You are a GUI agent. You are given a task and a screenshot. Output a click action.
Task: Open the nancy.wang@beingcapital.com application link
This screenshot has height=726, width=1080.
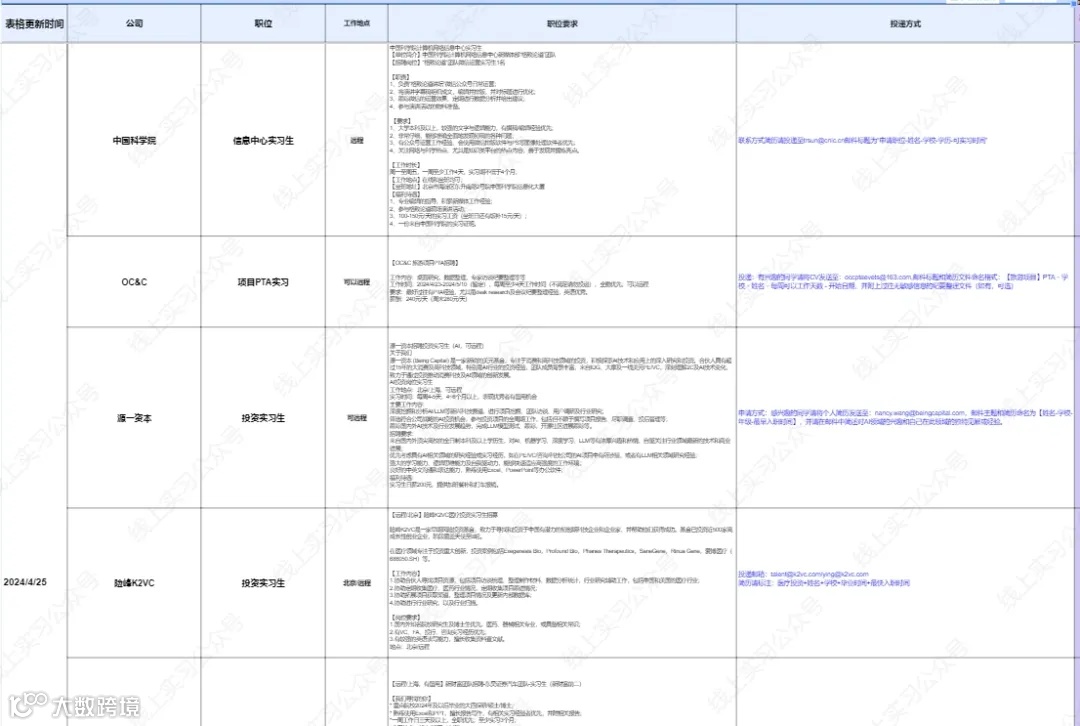coord(905,417)
